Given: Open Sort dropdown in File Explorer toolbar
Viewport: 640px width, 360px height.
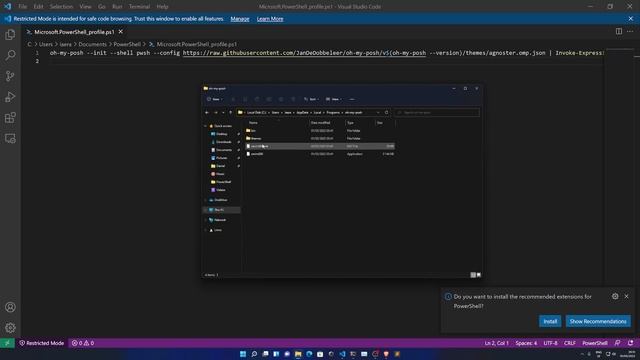Looking at the screenshot, I should 311,99.
